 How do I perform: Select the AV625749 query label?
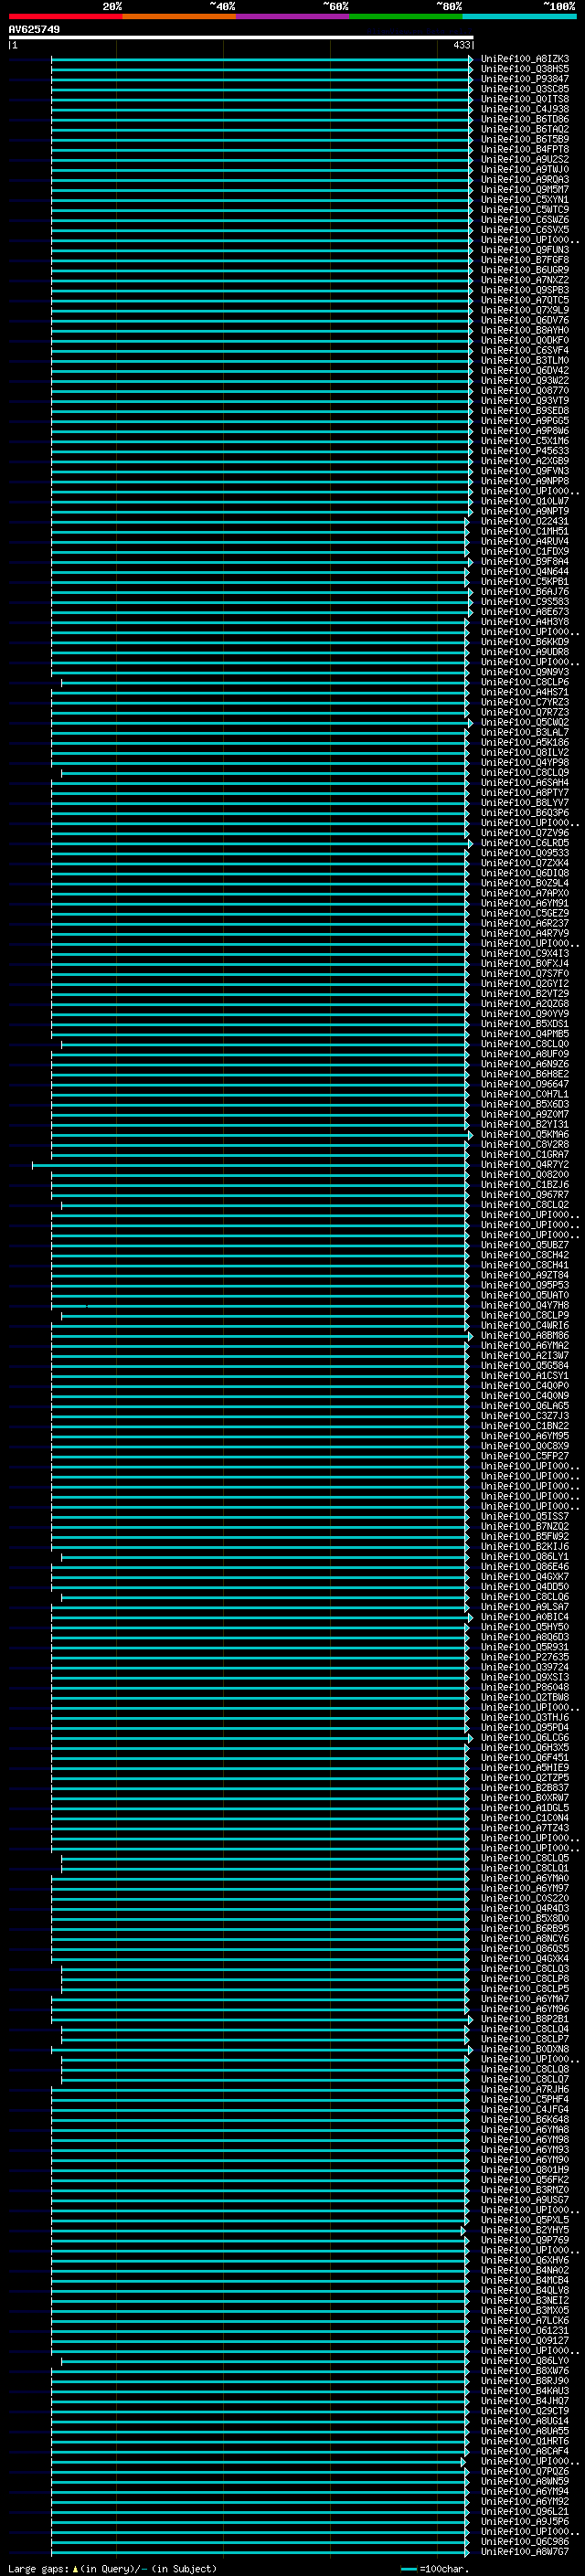click(34, 29)
